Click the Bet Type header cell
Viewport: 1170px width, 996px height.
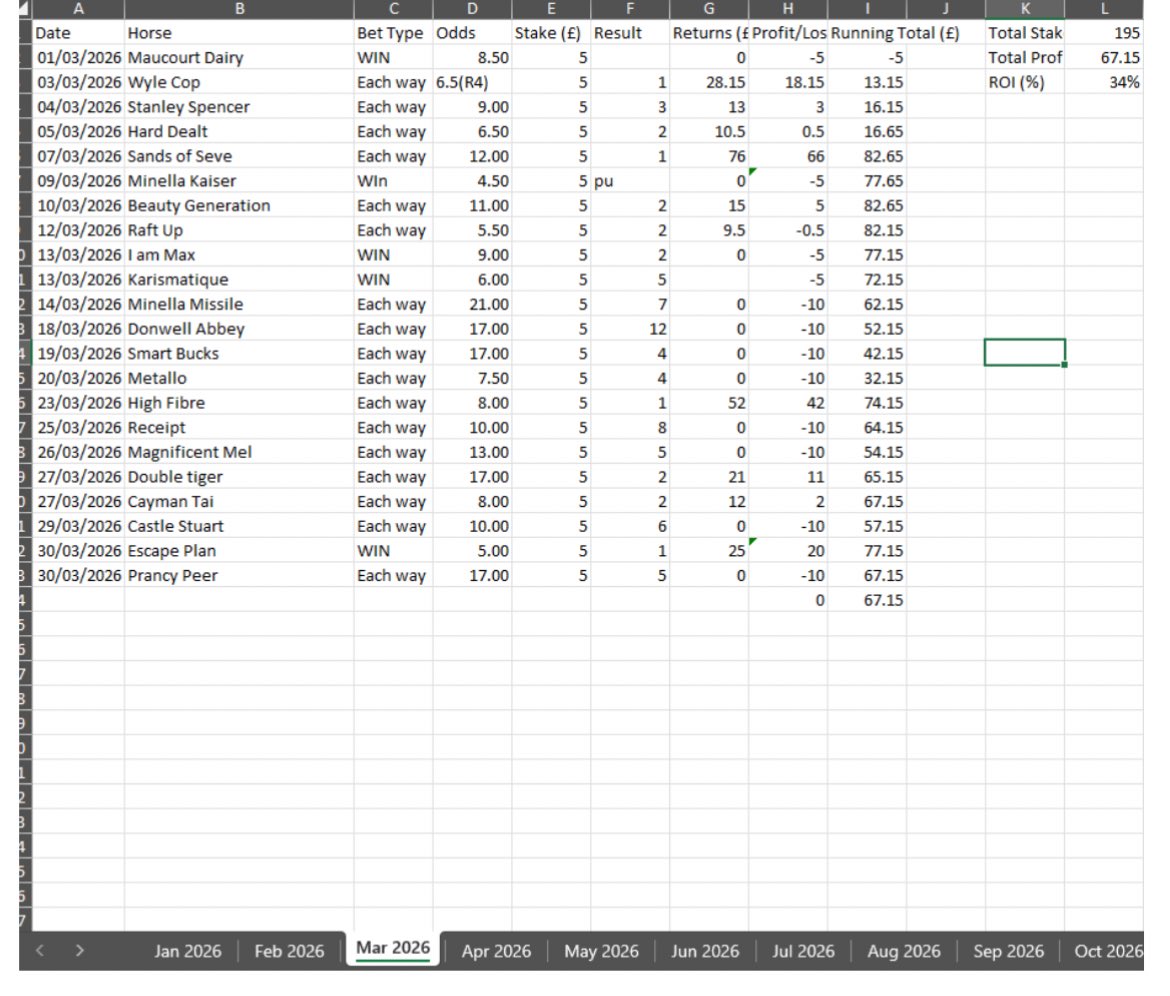[x=393, y=33]
